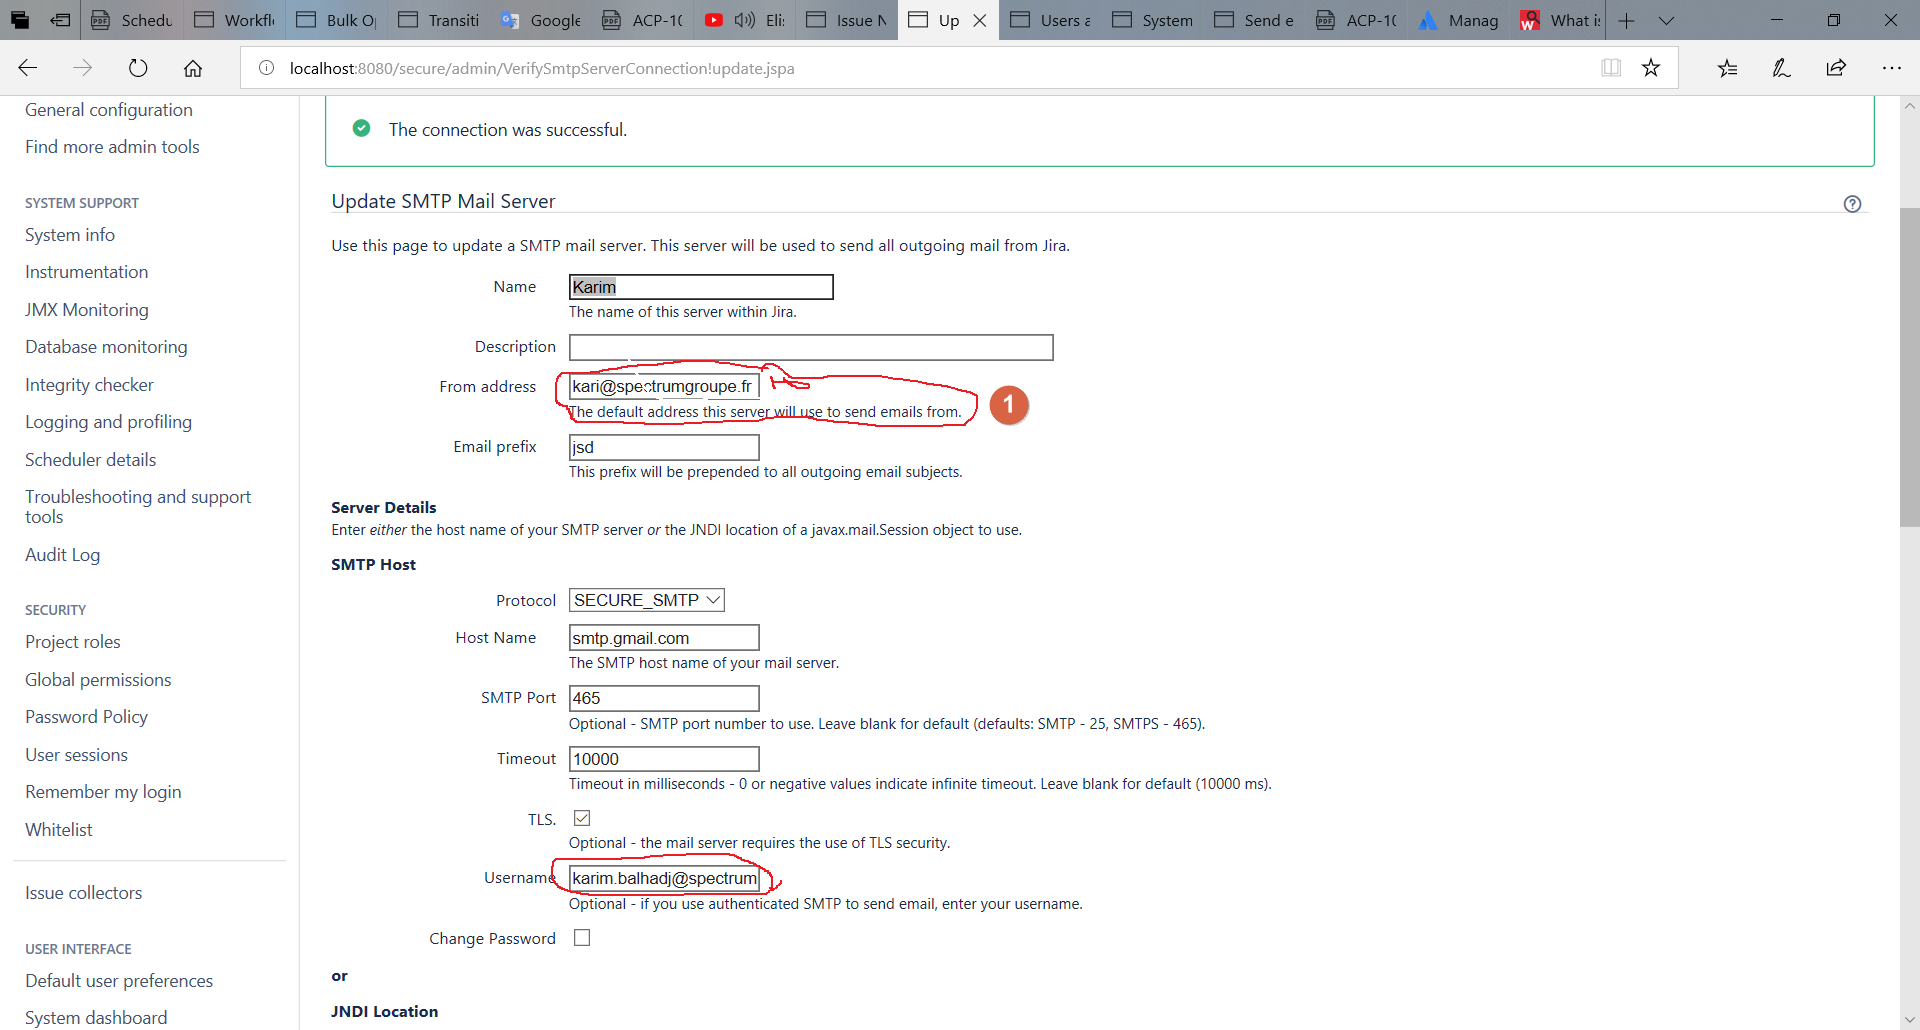The width and height of the screenshot is (1920, 1030).
Task: Open the Favorites hub icon
Action: pos(1728,68)
